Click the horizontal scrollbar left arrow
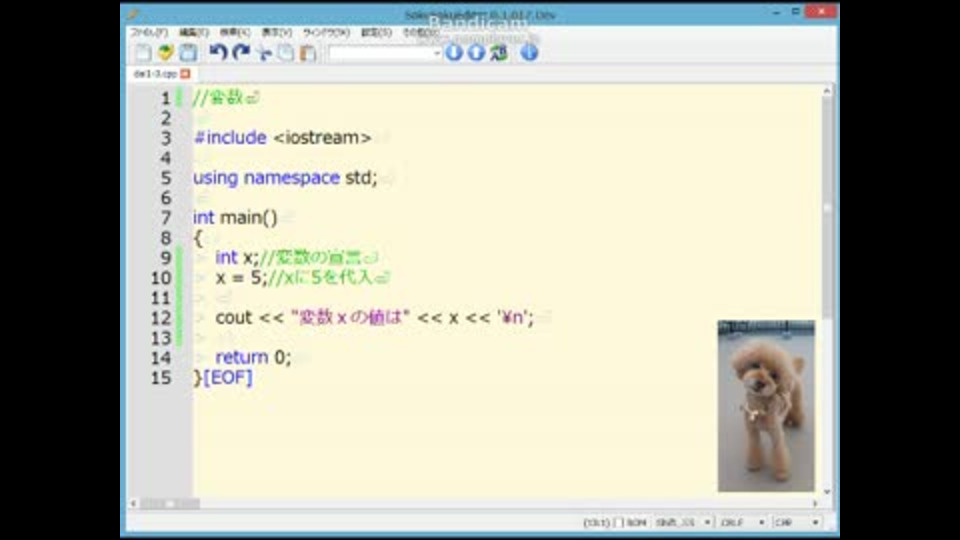 pos(133,503)
